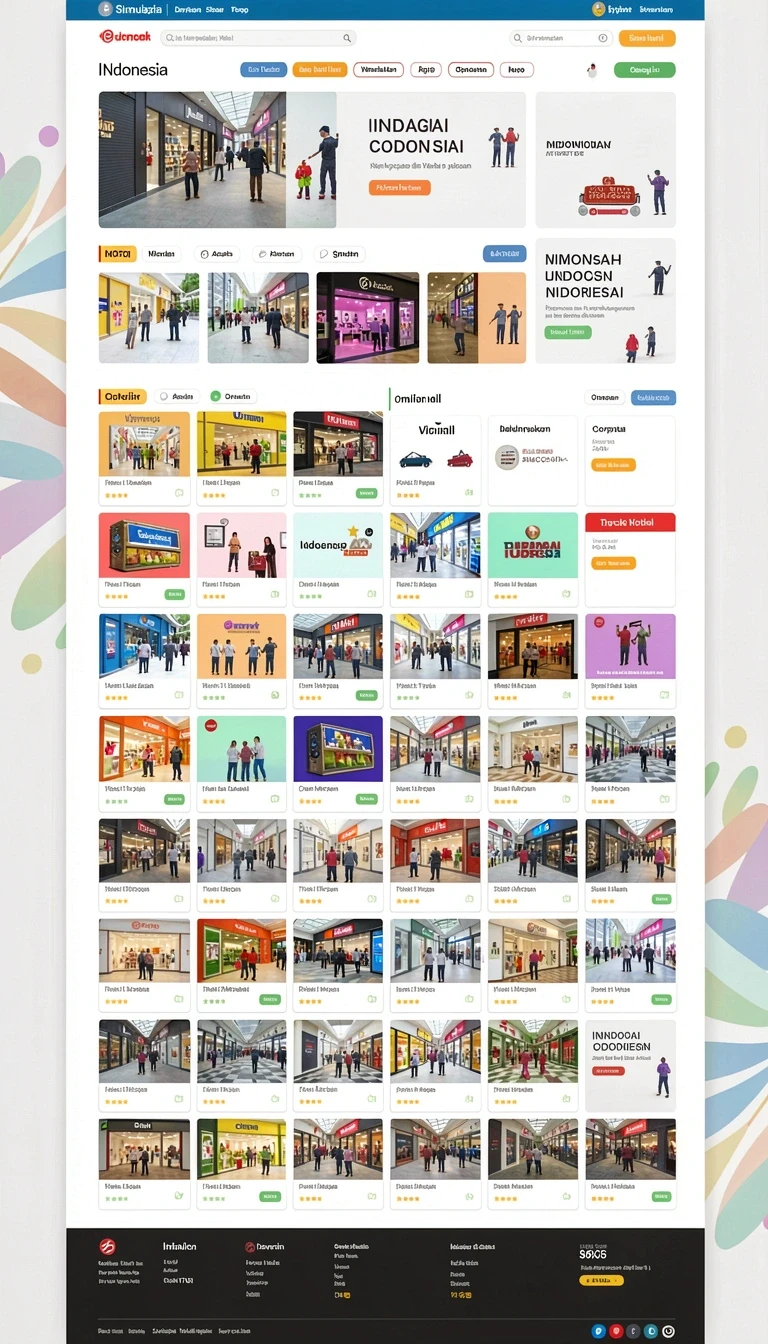Select the Asuian radio option
The height and width of the screenshot is (1344, 768).
point(175,396)
